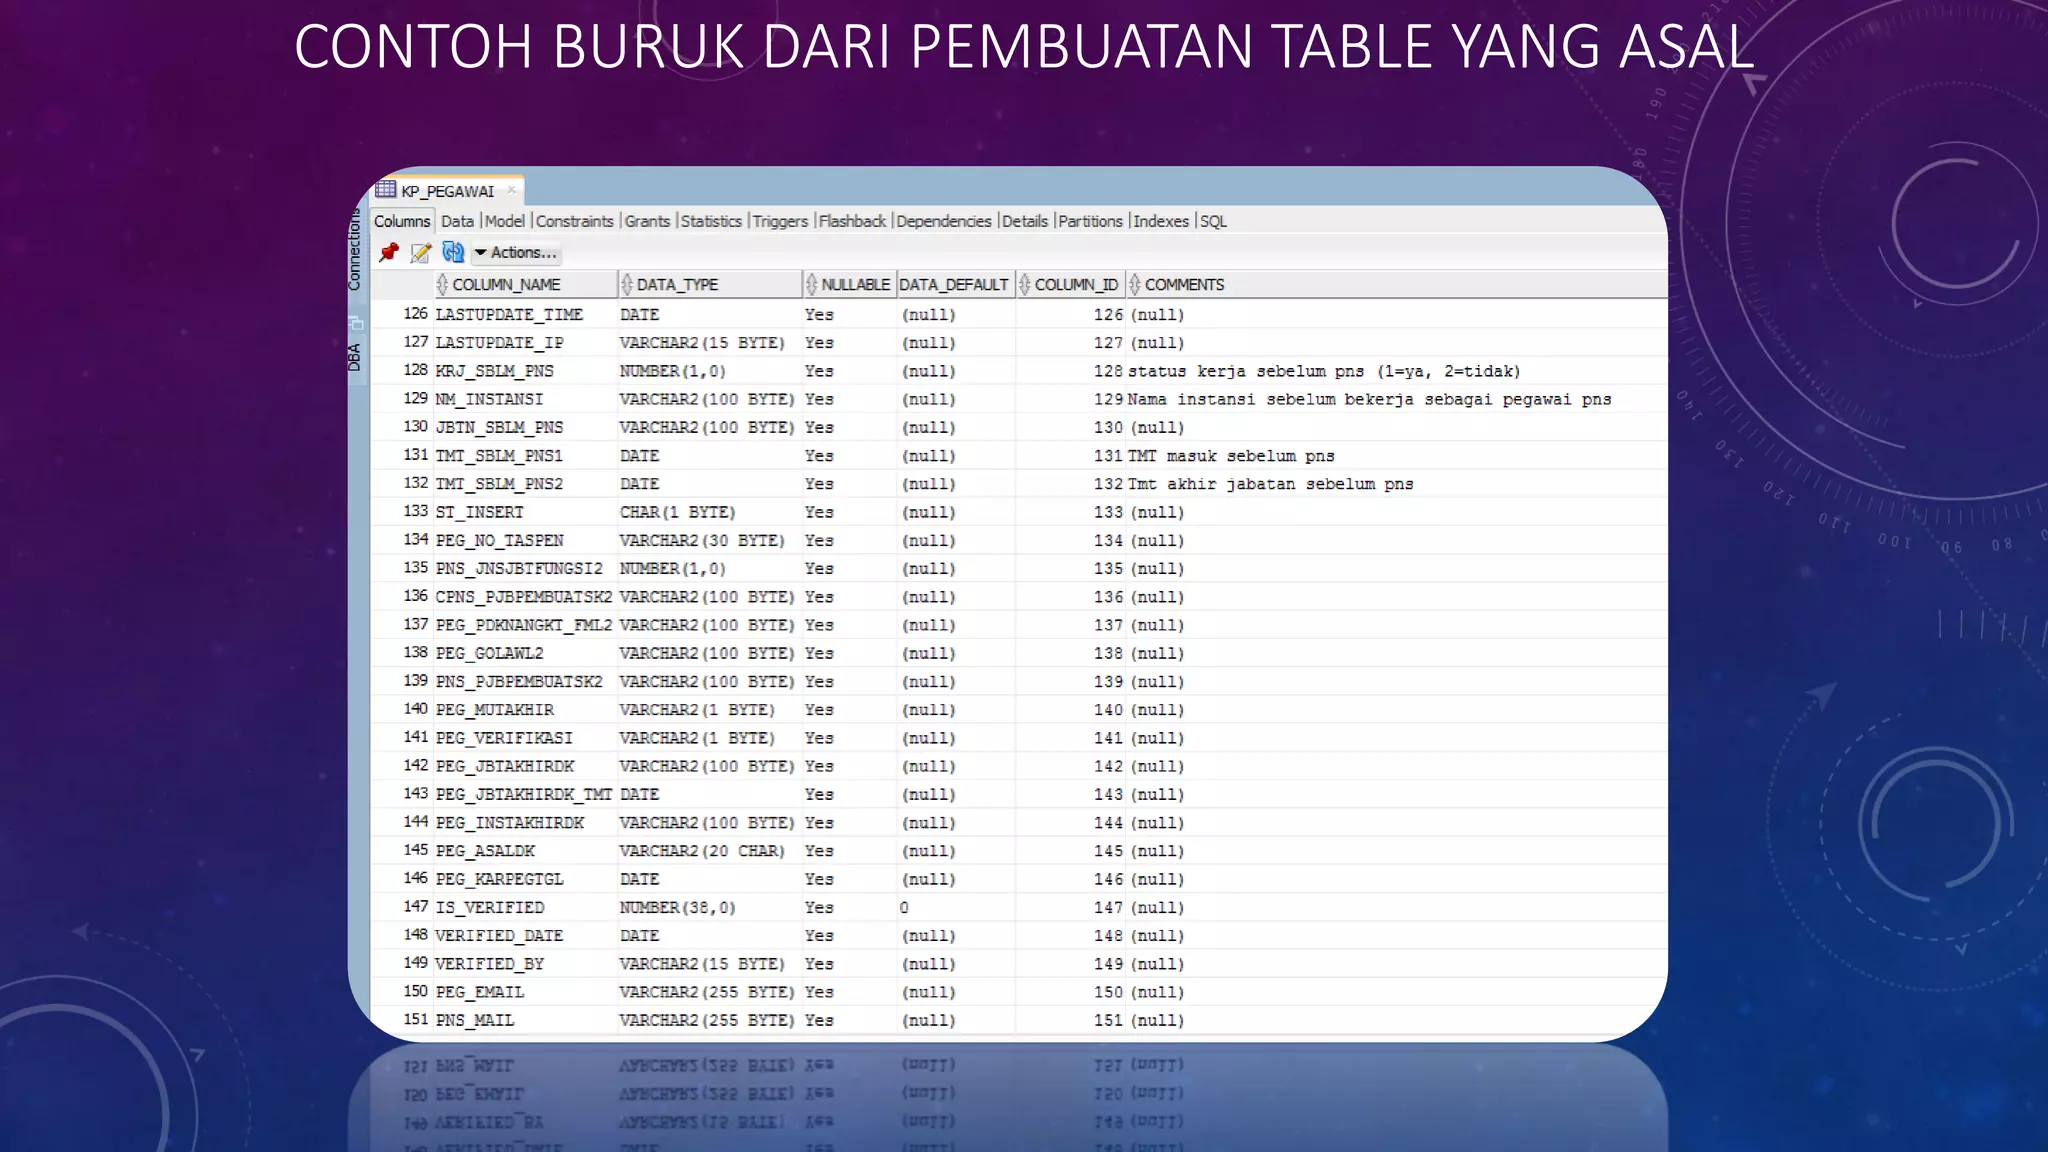This screenshot has height=1152, width=2048.
Task: Select the LASTUPDATE_TIME row
Action: tap(1019, 314)
